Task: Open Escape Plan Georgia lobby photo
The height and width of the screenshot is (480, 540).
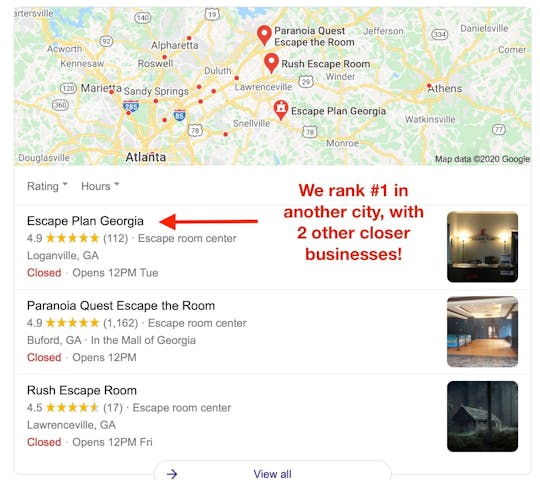Action: pyautogui.click(x=482, y=247)
